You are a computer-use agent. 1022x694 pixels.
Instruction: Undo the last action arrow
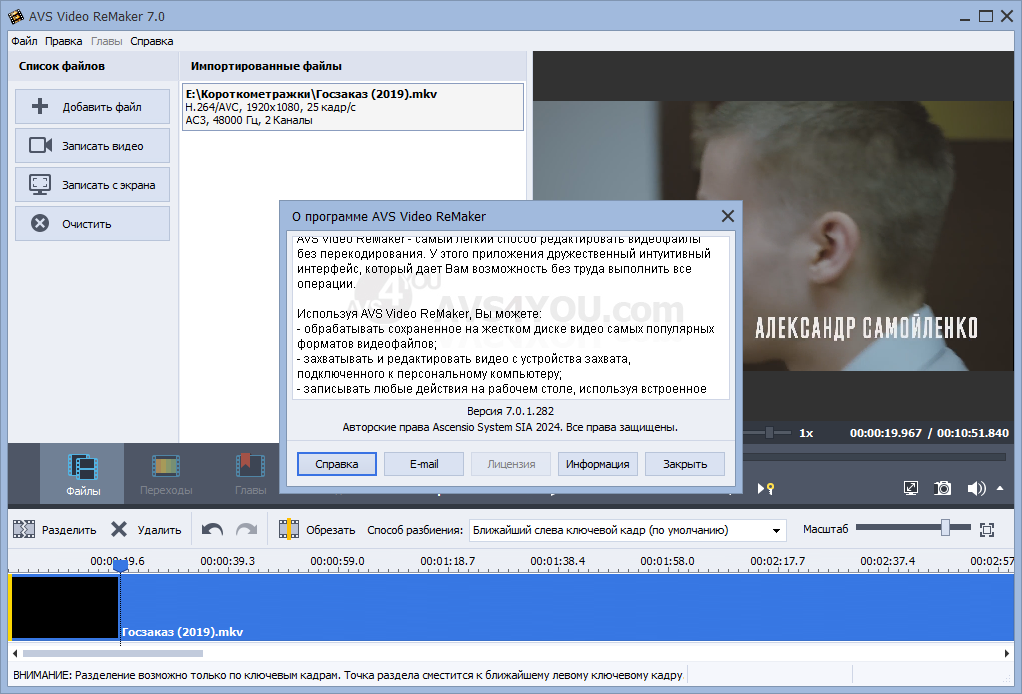[x=212, y=530]
